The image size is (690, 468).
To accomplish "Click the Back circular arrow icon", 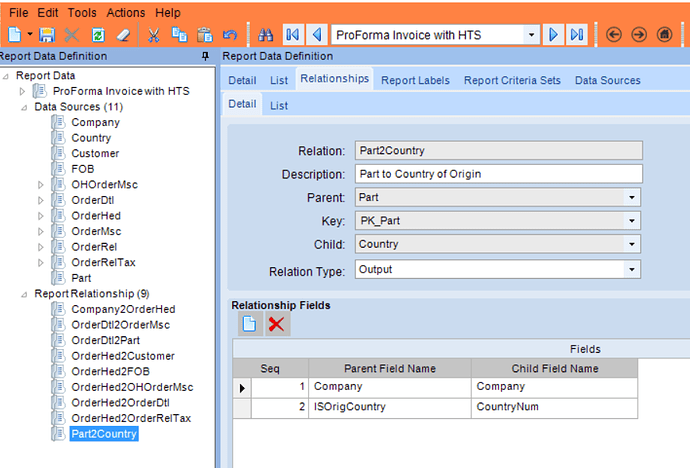I will tap(613, 34).
